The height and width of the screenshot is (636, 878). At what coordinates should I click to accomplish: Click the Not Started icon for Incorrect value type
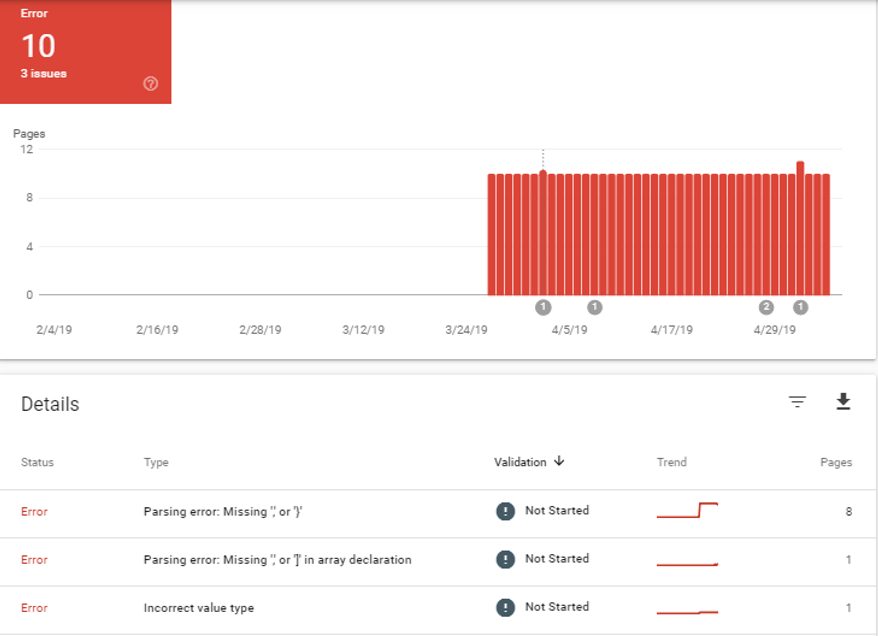tap(505, 607)
